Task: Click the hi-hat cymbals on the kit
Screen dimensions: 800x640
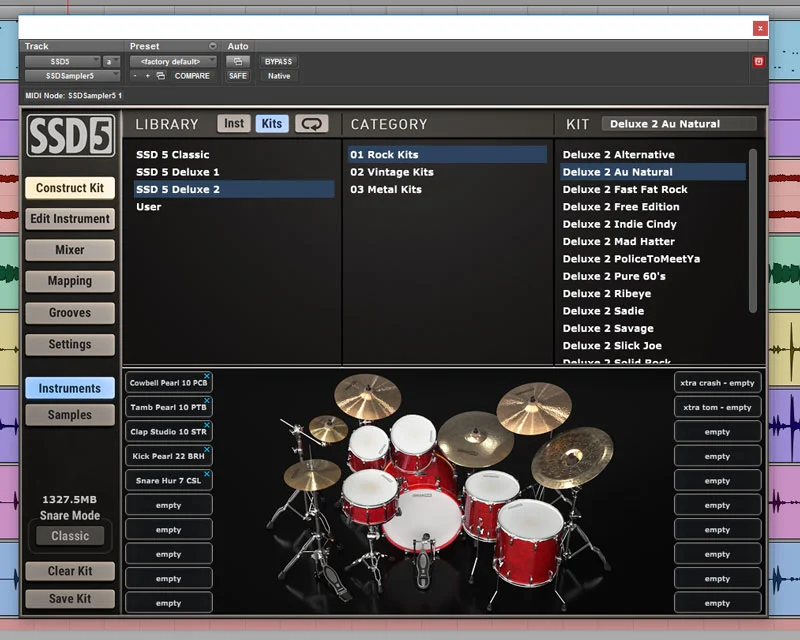Action: pos(312,474)
